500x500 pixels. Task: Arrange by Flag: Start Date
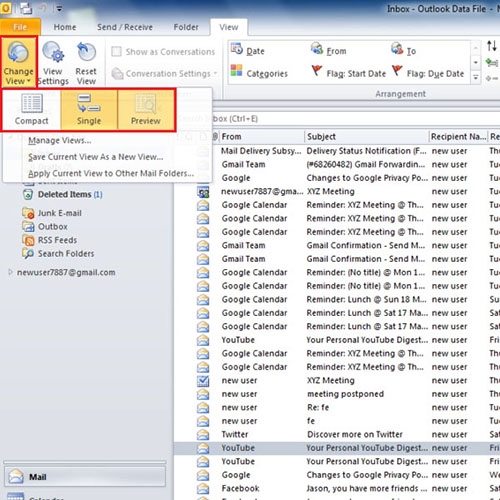[x=349, y=73]
